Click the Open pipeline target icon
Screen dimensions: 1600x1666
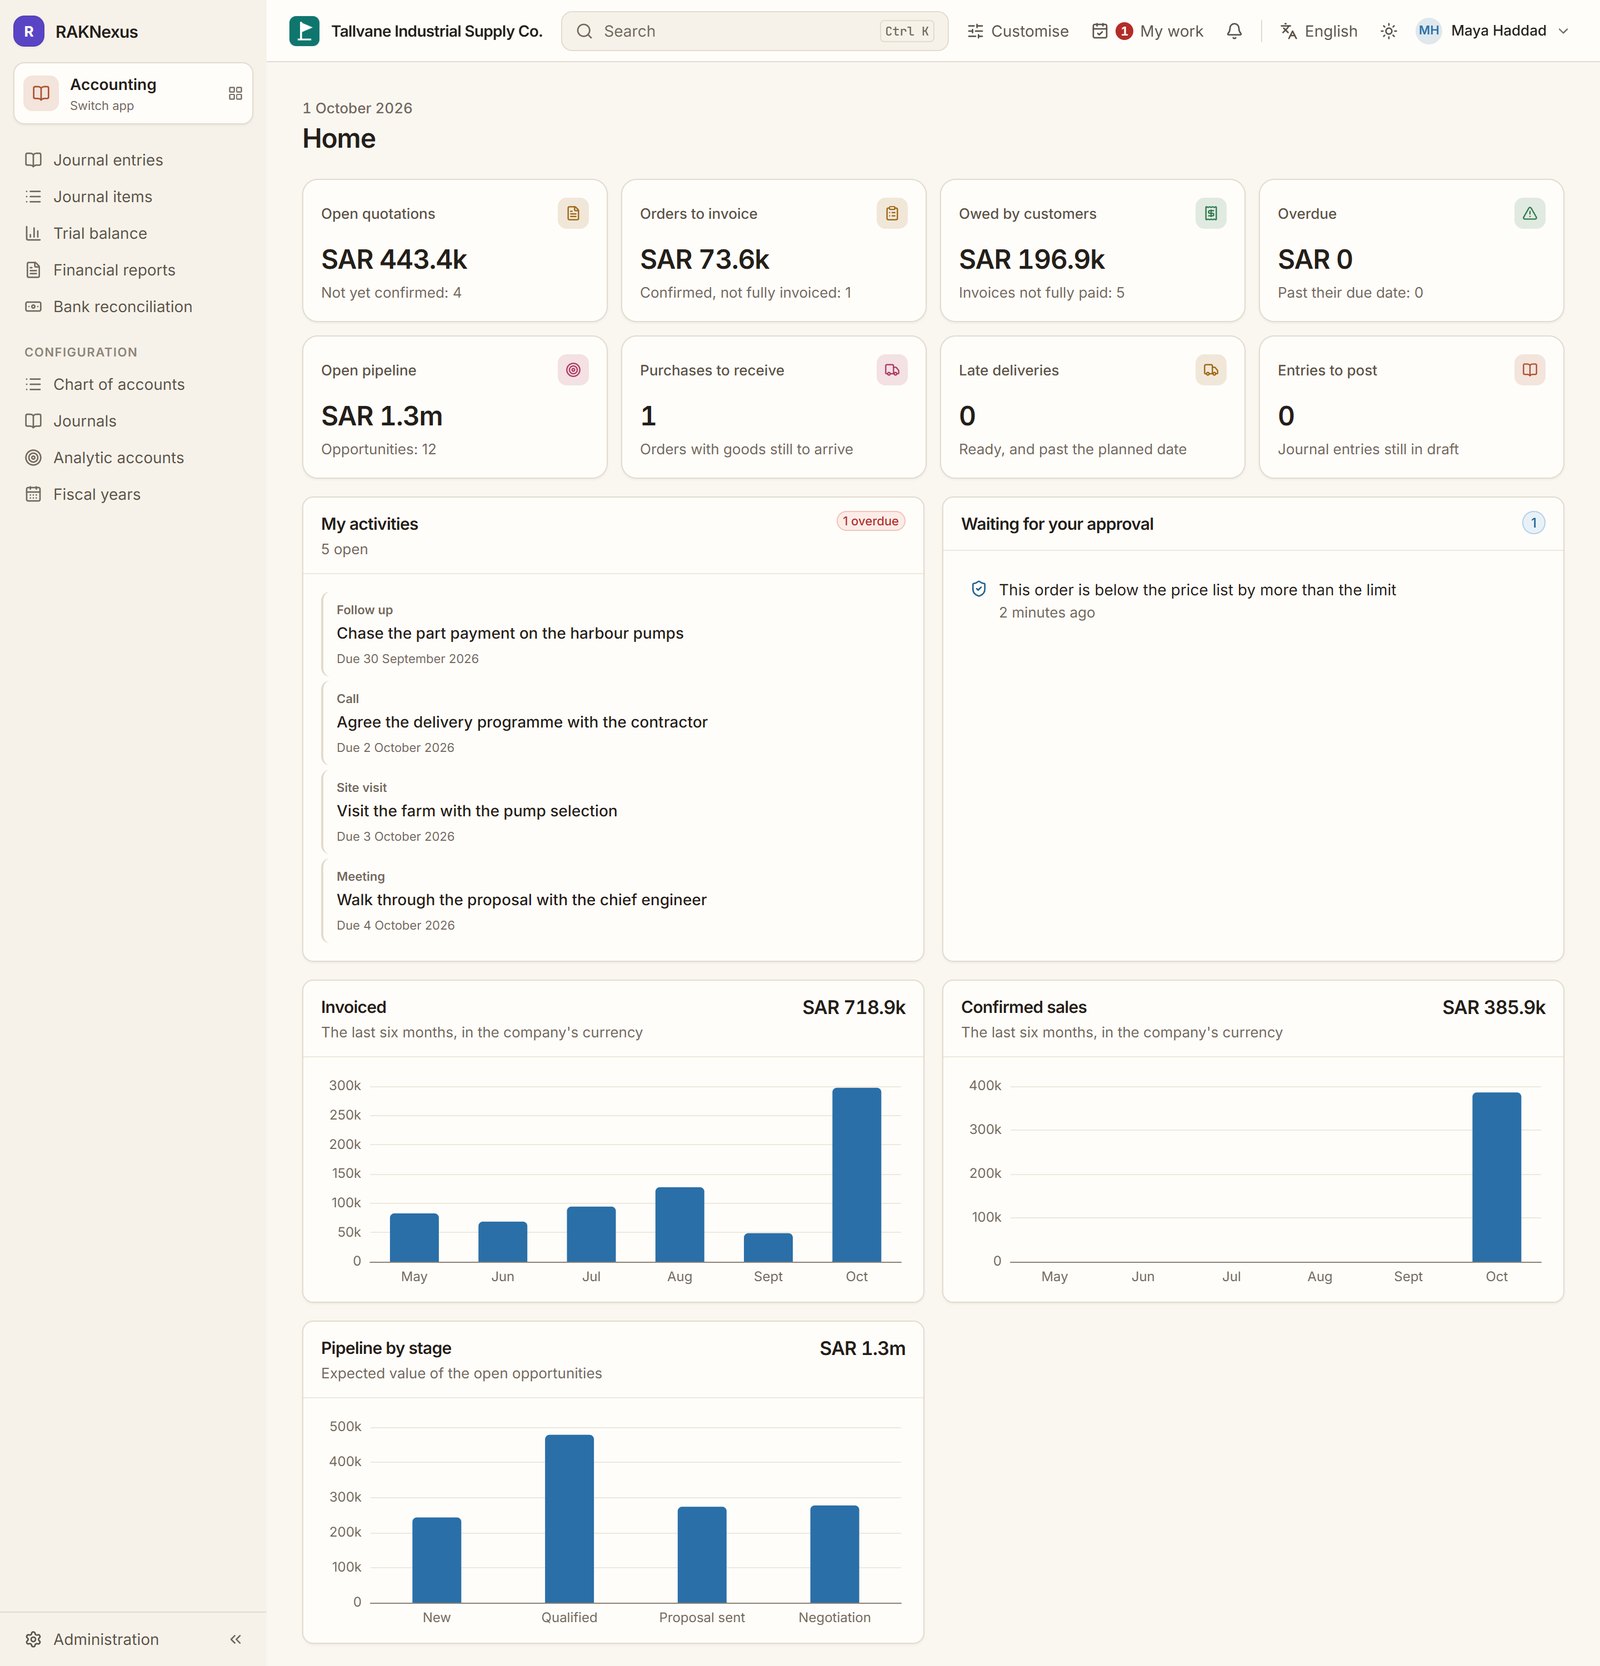click(573, 370)
